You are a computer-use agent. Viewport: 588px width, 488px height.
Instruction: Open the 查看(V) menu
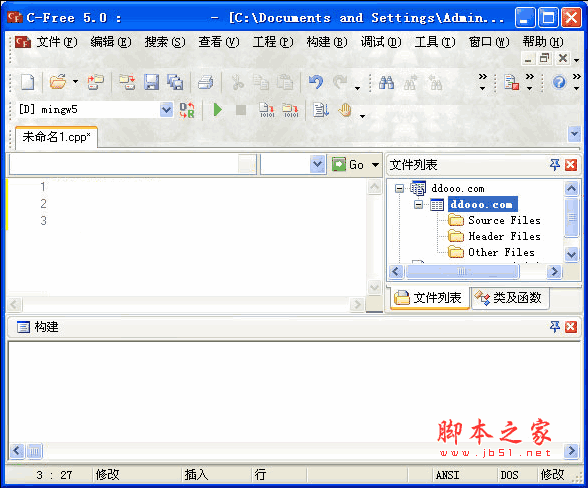tap(219, 42)
